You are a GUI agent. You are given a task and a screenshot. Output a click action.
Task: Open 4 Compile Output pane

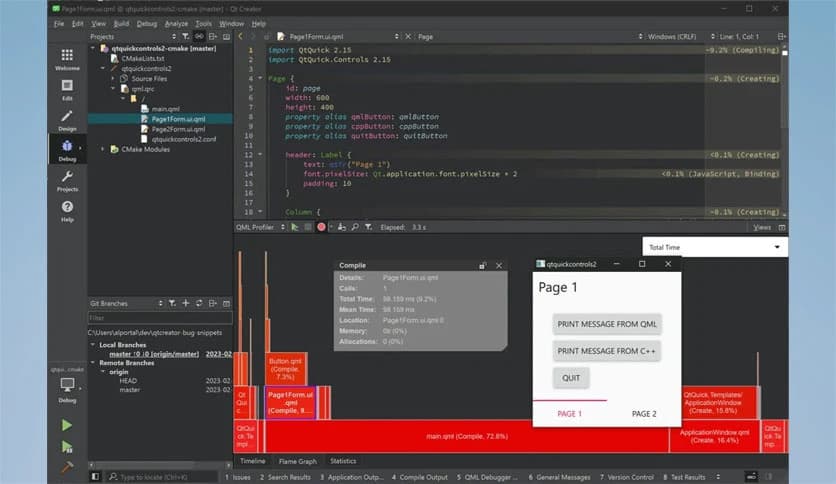point(420,477)
